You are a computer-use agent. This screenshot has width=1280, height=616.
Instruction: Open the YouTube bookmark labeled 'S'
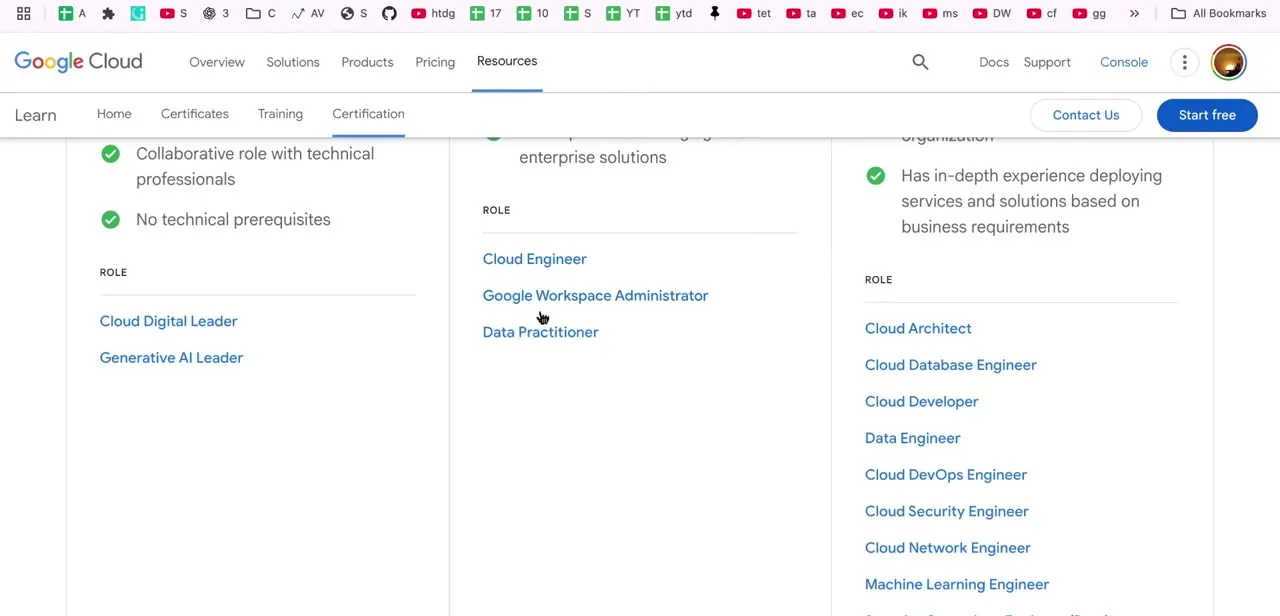[174, 13]
